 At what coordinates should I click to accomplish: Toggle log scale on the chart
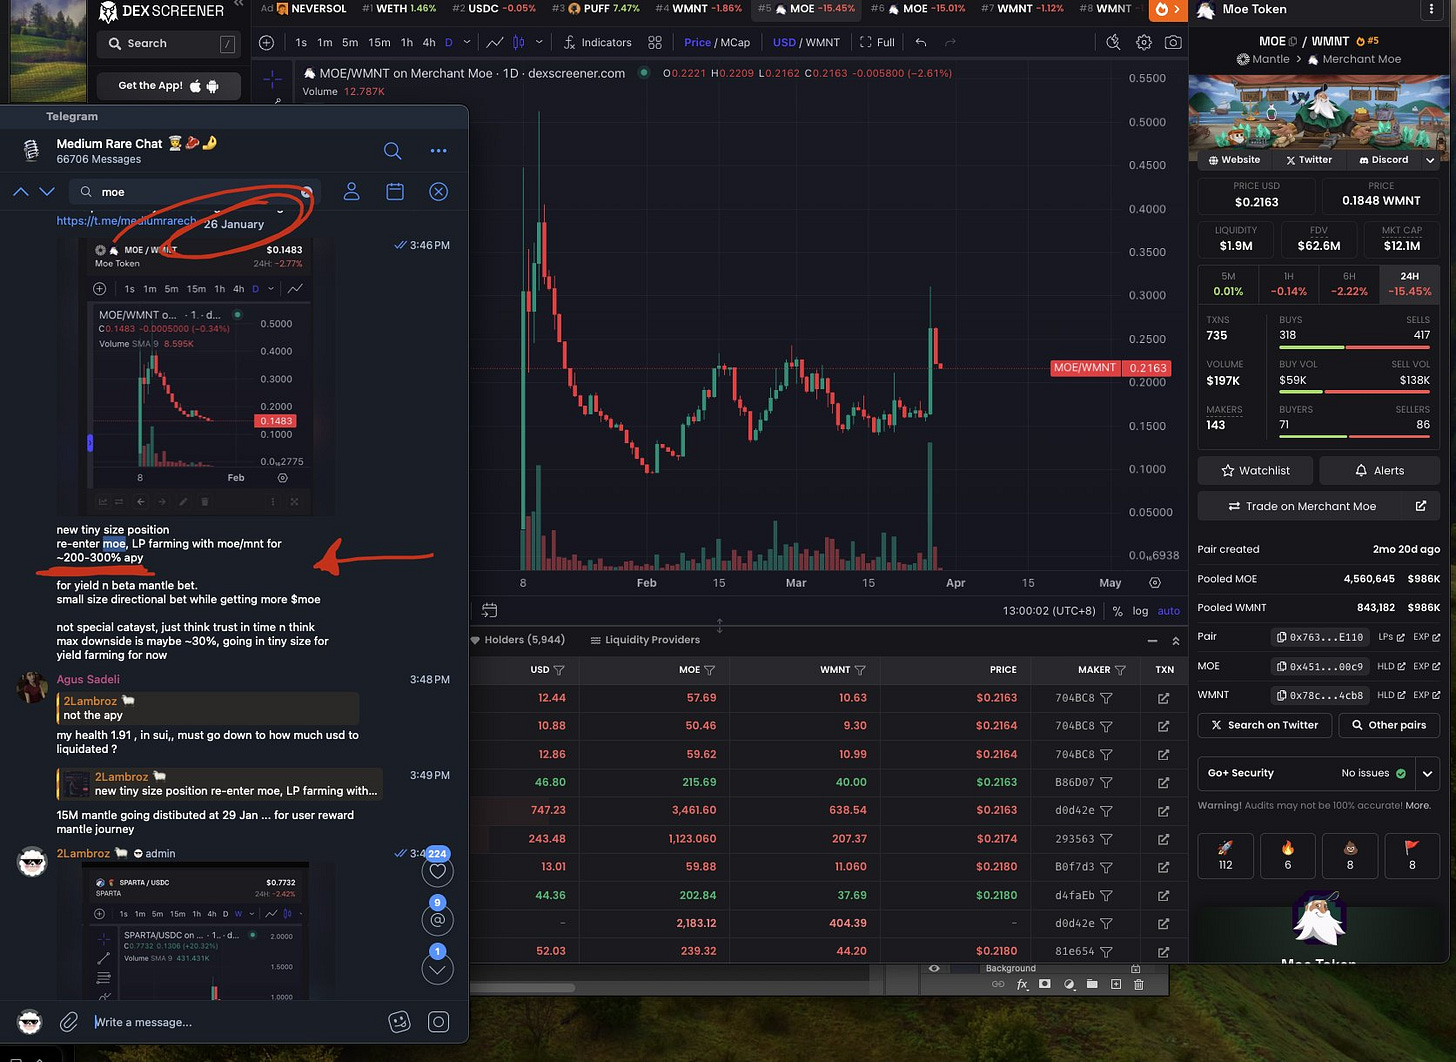[x=1140, y=611]
